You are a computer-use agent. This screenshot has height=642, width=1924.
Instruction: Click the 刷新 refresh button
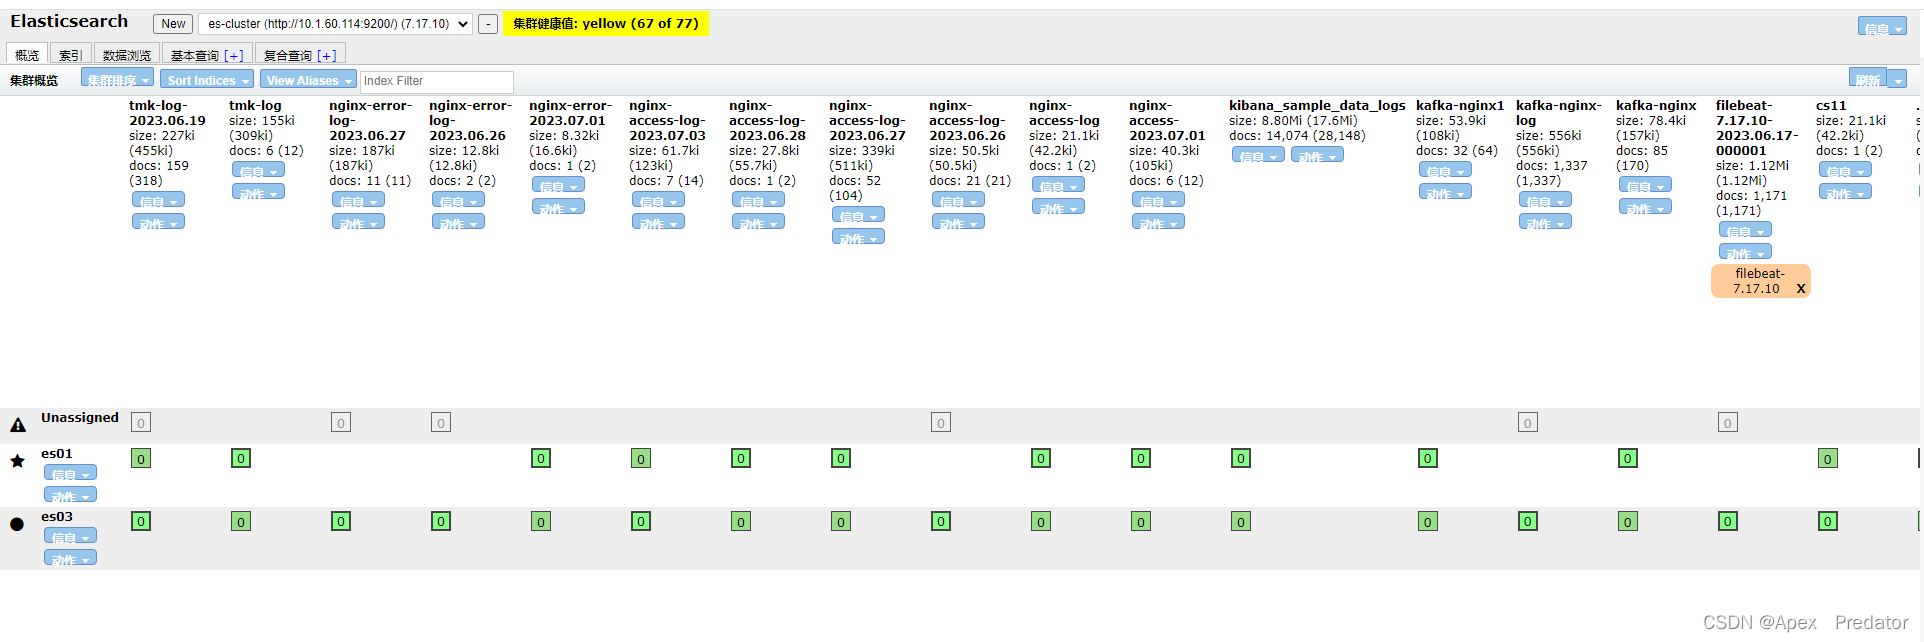(x=1868, y=79)
